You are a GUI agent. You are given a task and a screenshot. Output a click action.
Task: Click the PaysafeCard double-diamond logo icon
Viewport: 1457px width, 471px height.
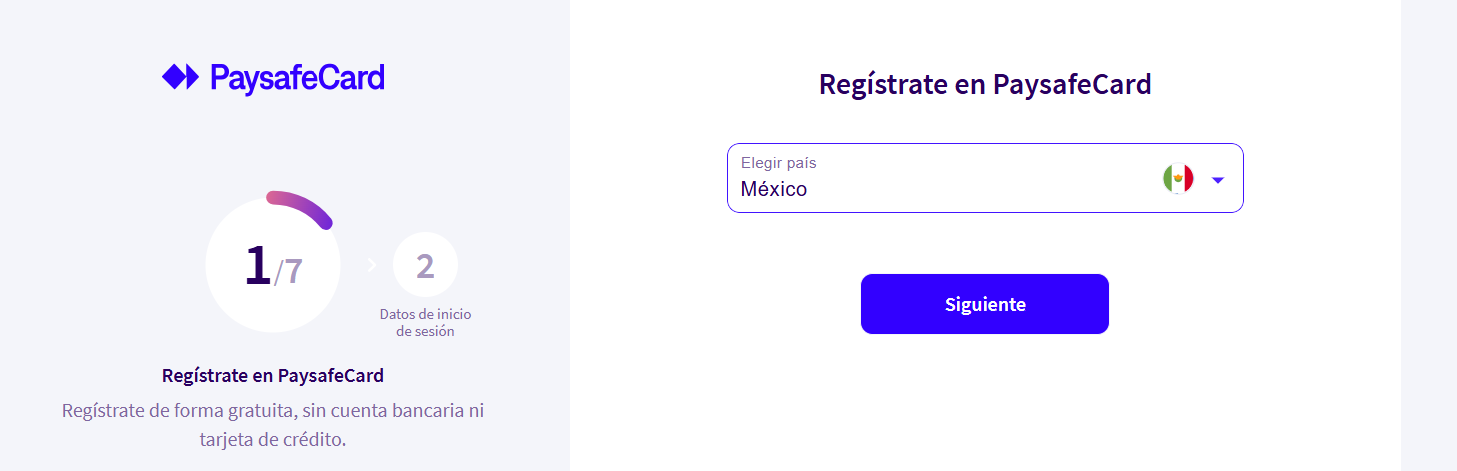pyautogui.click(x=181, y=77)
